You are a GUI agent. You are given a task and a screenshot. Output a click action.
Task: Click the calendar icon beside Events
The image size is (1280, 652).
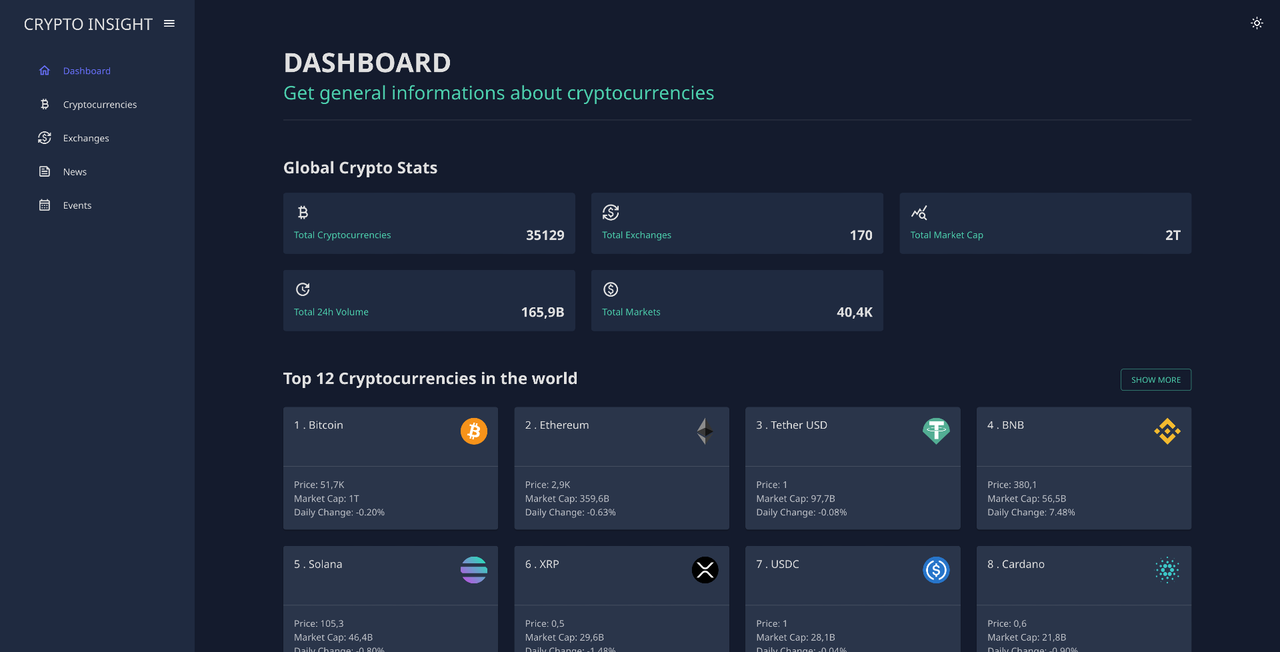tap(44, 205)
